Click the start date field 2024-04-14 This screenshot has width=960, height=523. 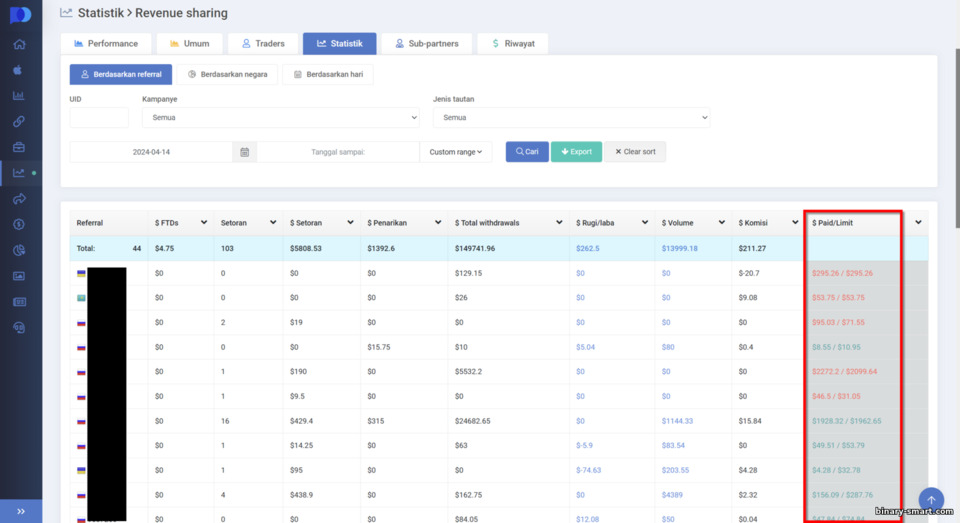pyautogui.click(x=151, y=152)
